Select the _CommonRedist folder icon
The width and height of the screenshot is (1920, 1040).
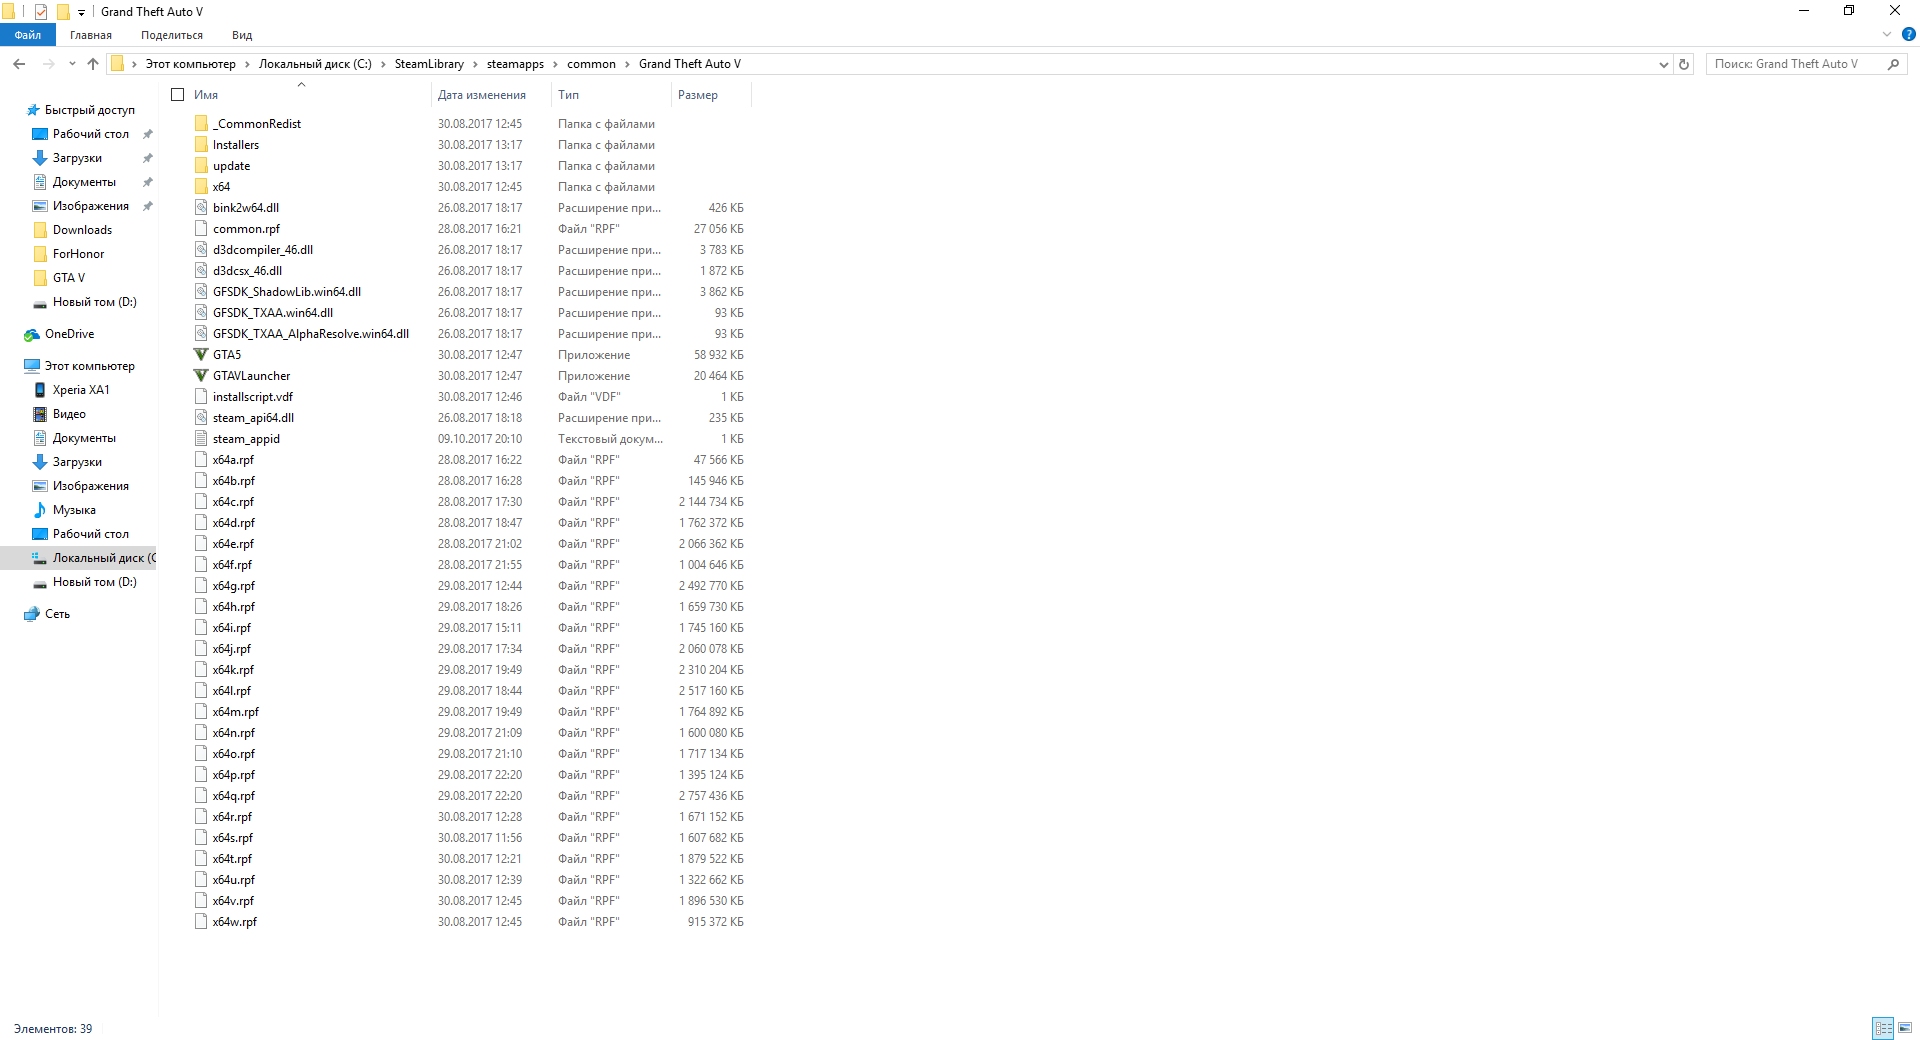pos(201,124)
